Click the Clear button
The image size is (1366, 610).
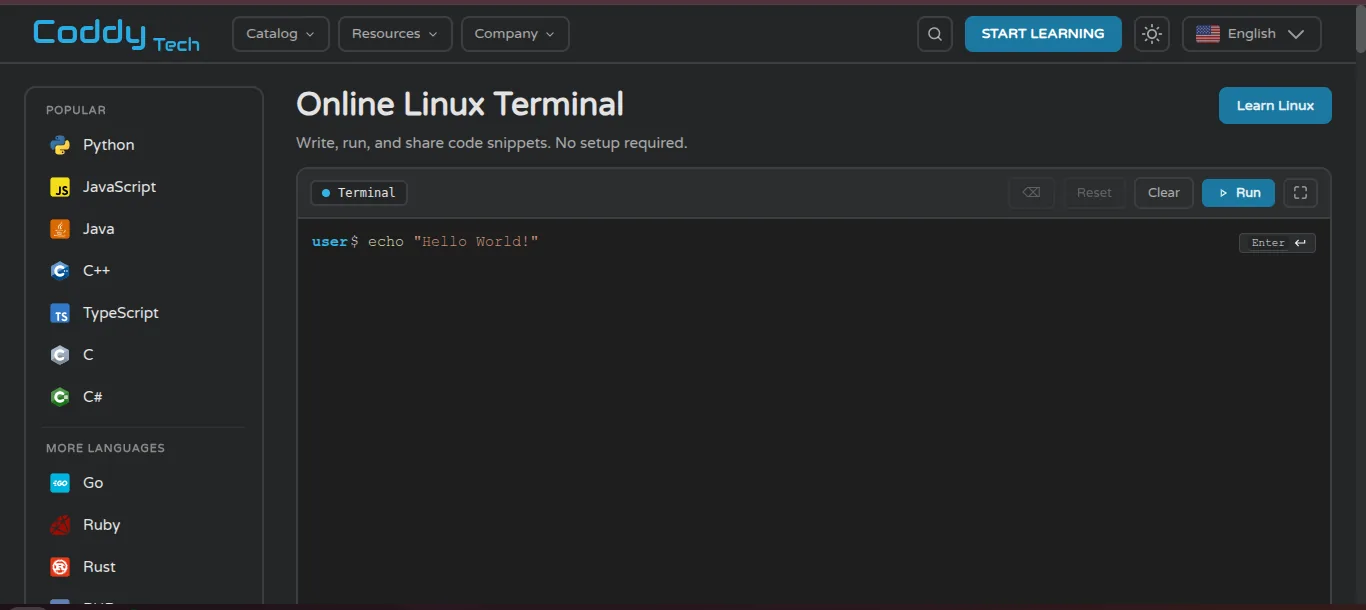pos(1164,193)
